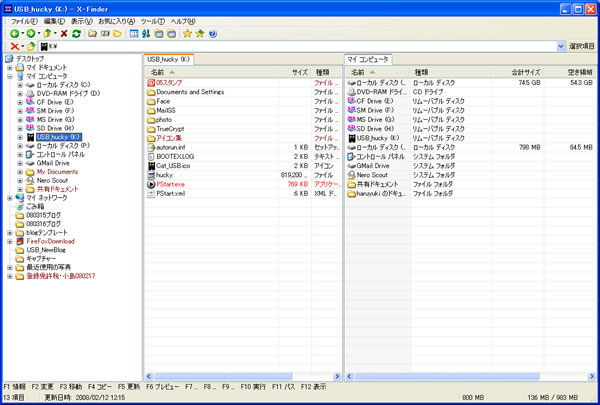Viewport: 600px width, 405px height.
Task: Refresh the view with the green arrows icon
Action: tap(76, 34)
